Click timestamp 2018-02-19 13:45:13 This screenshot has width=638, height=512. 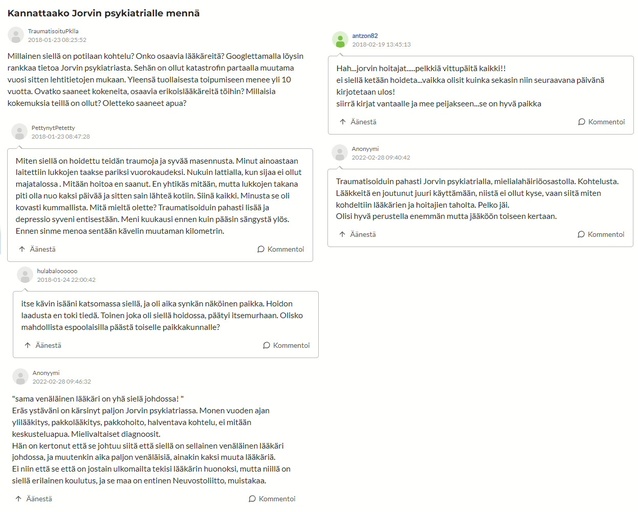382,44
